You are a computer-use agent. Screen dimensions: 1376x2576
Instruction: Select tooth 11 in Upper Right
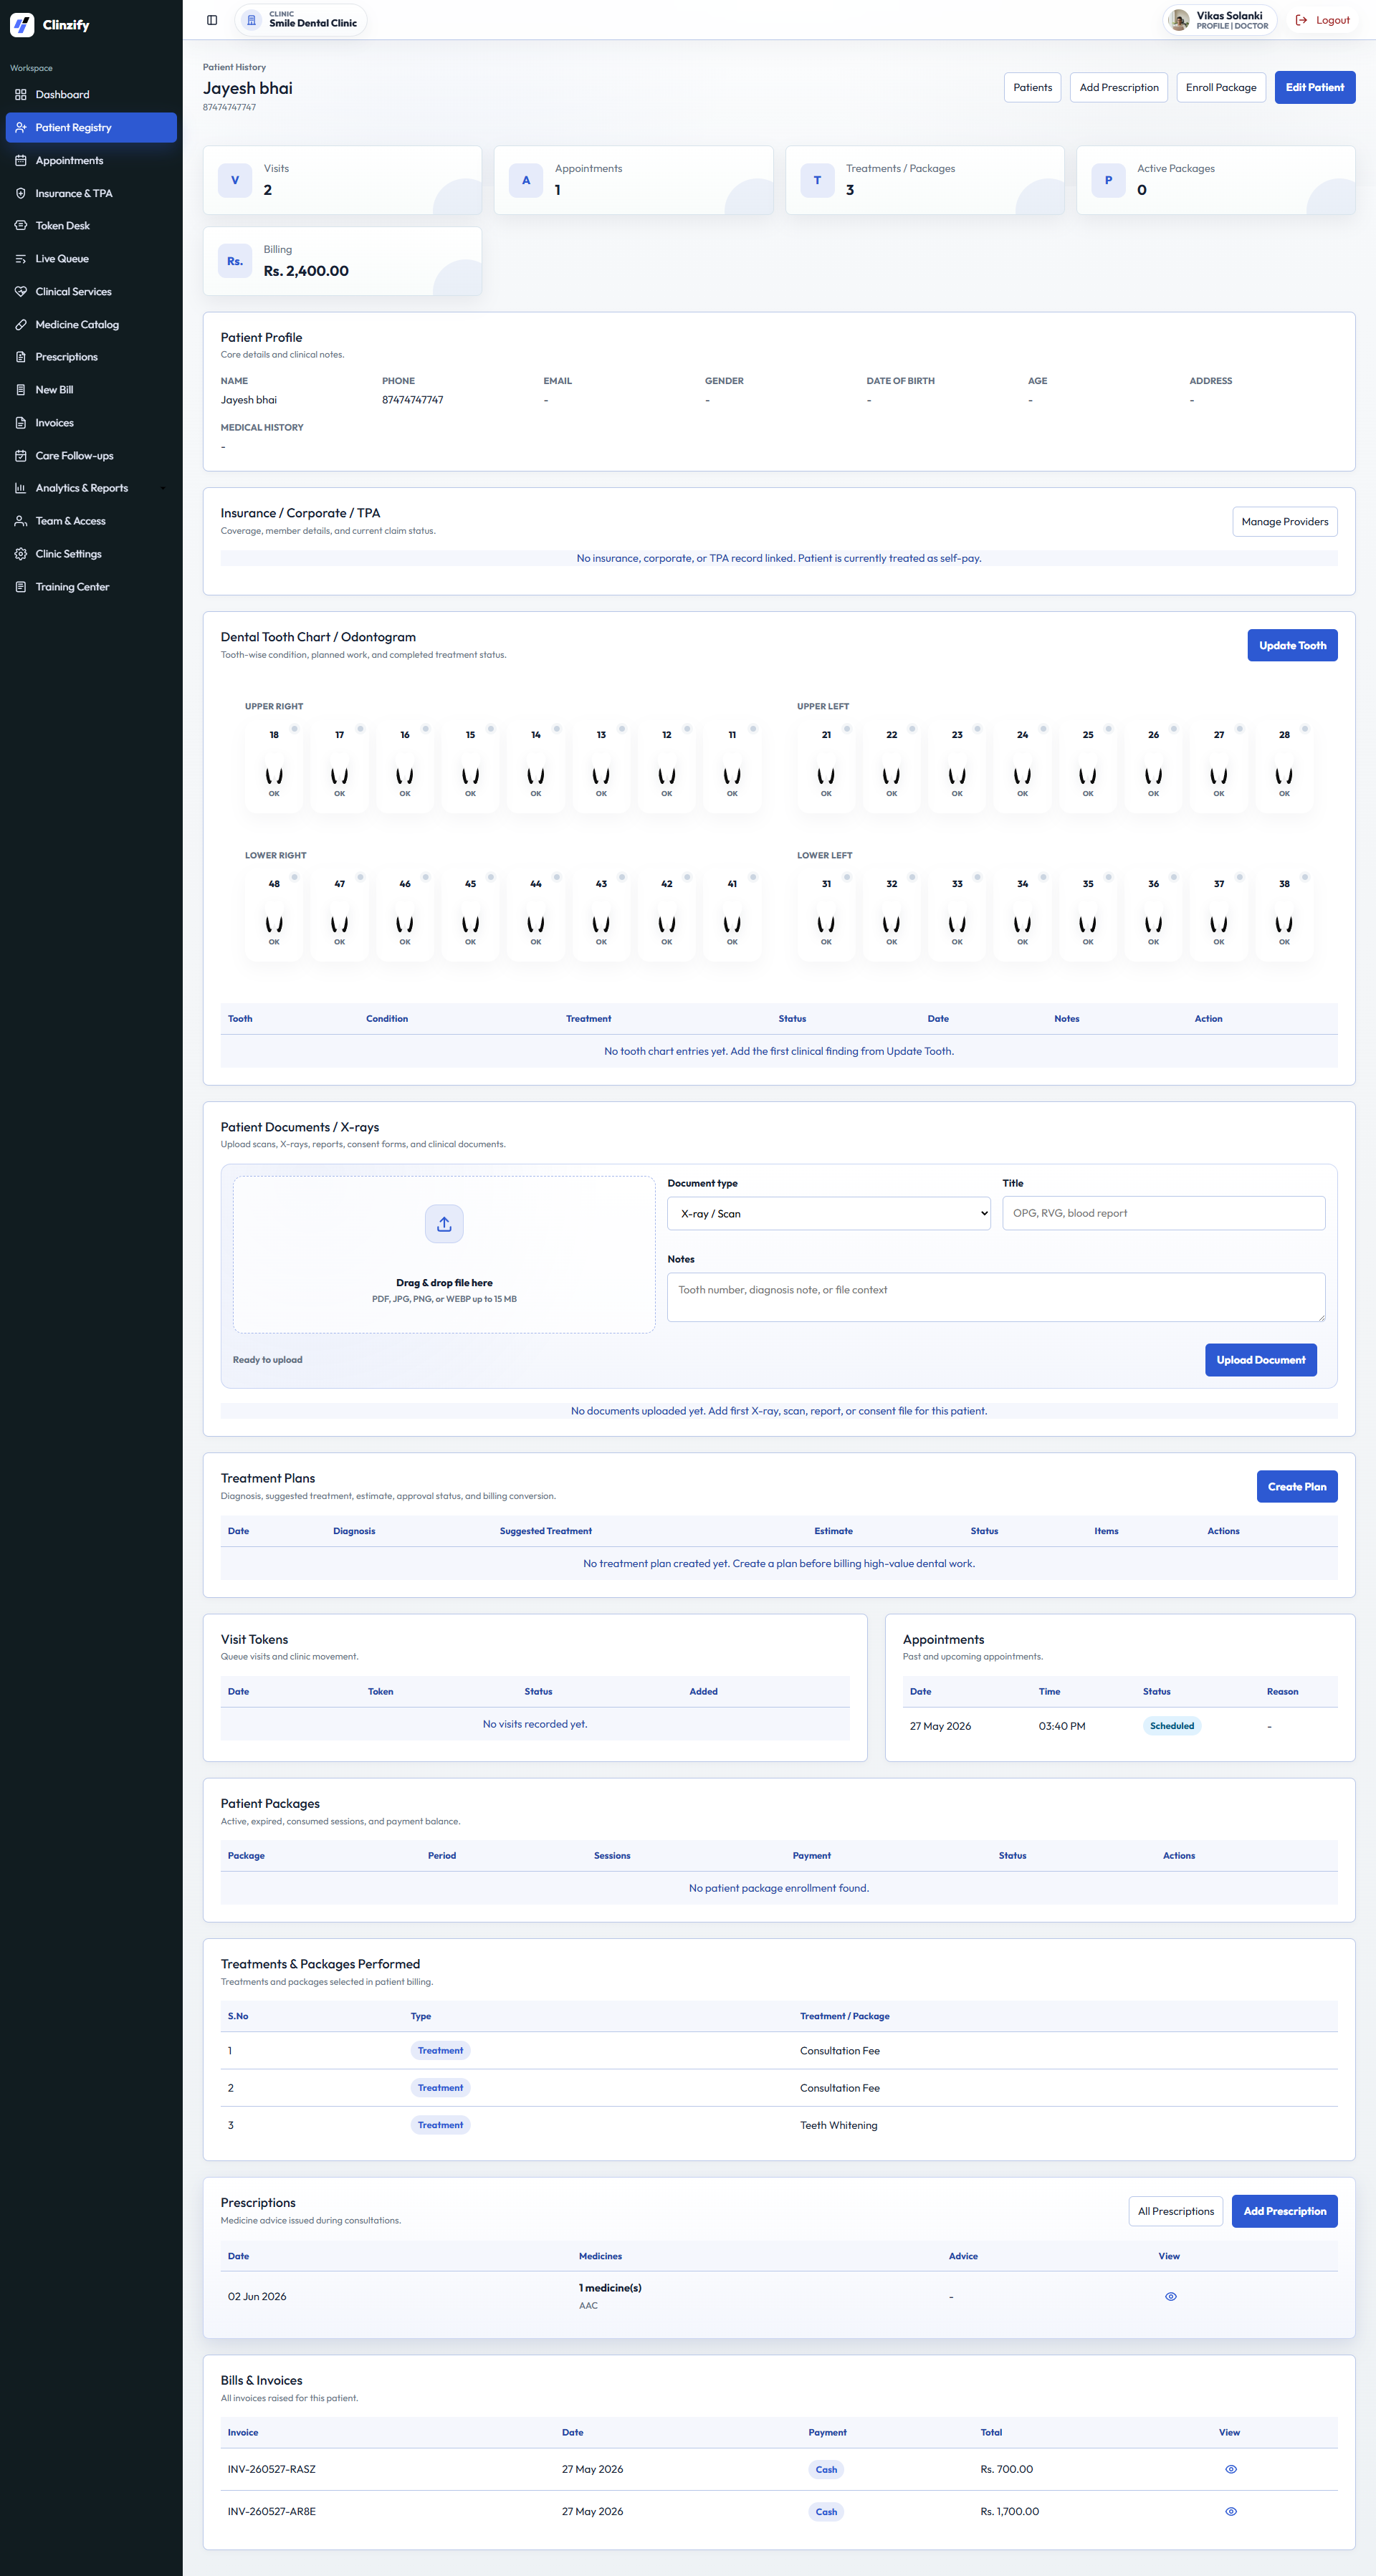[x=732, y=765]
